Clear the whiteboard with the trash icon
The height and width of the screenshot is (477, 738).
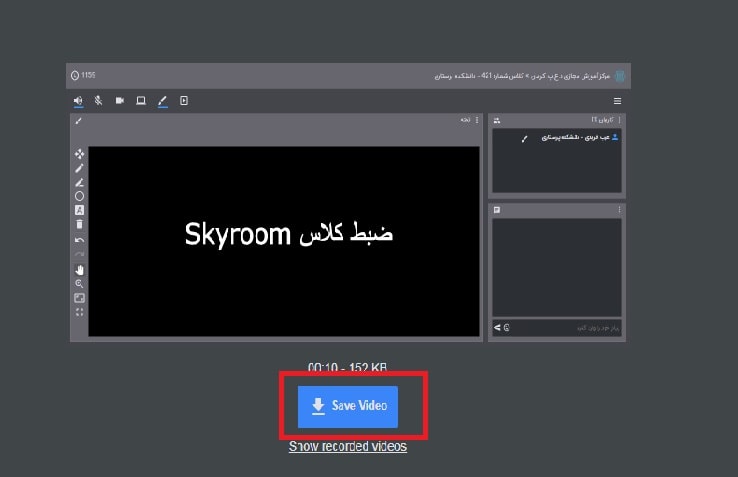point(80,224)
